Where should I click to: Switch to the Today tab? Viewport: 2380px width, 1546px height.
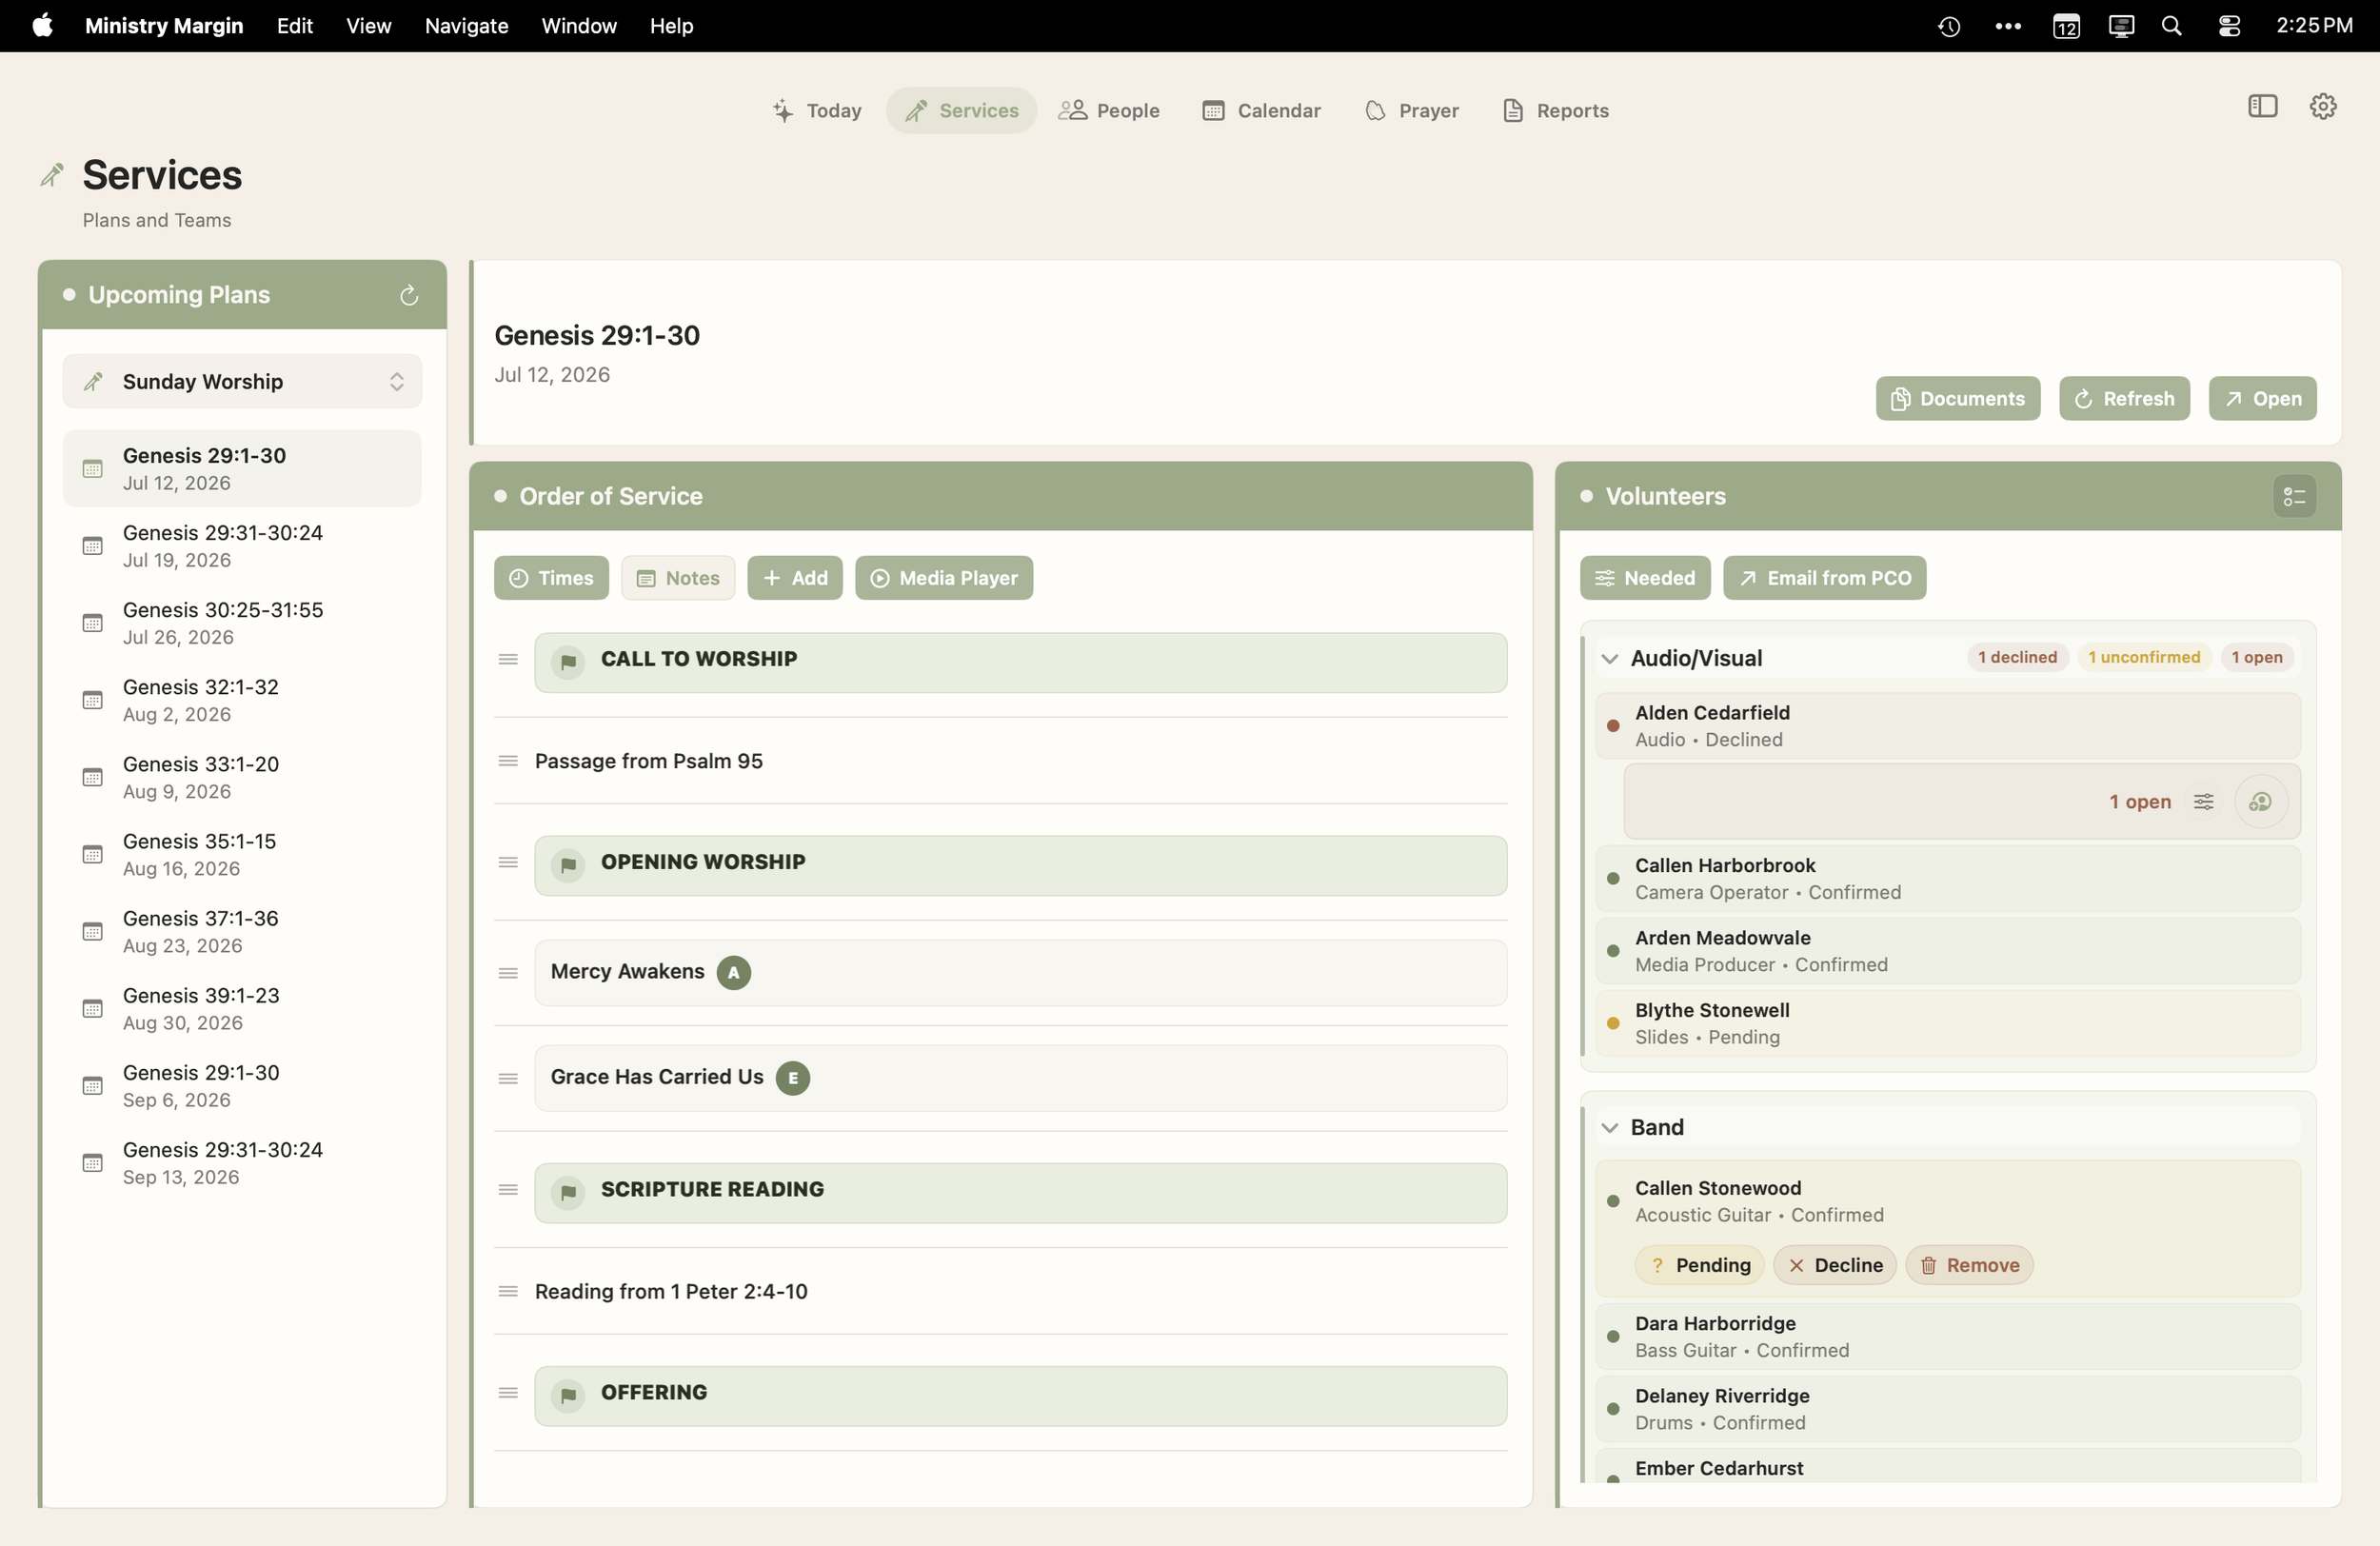tap(816, 110)
